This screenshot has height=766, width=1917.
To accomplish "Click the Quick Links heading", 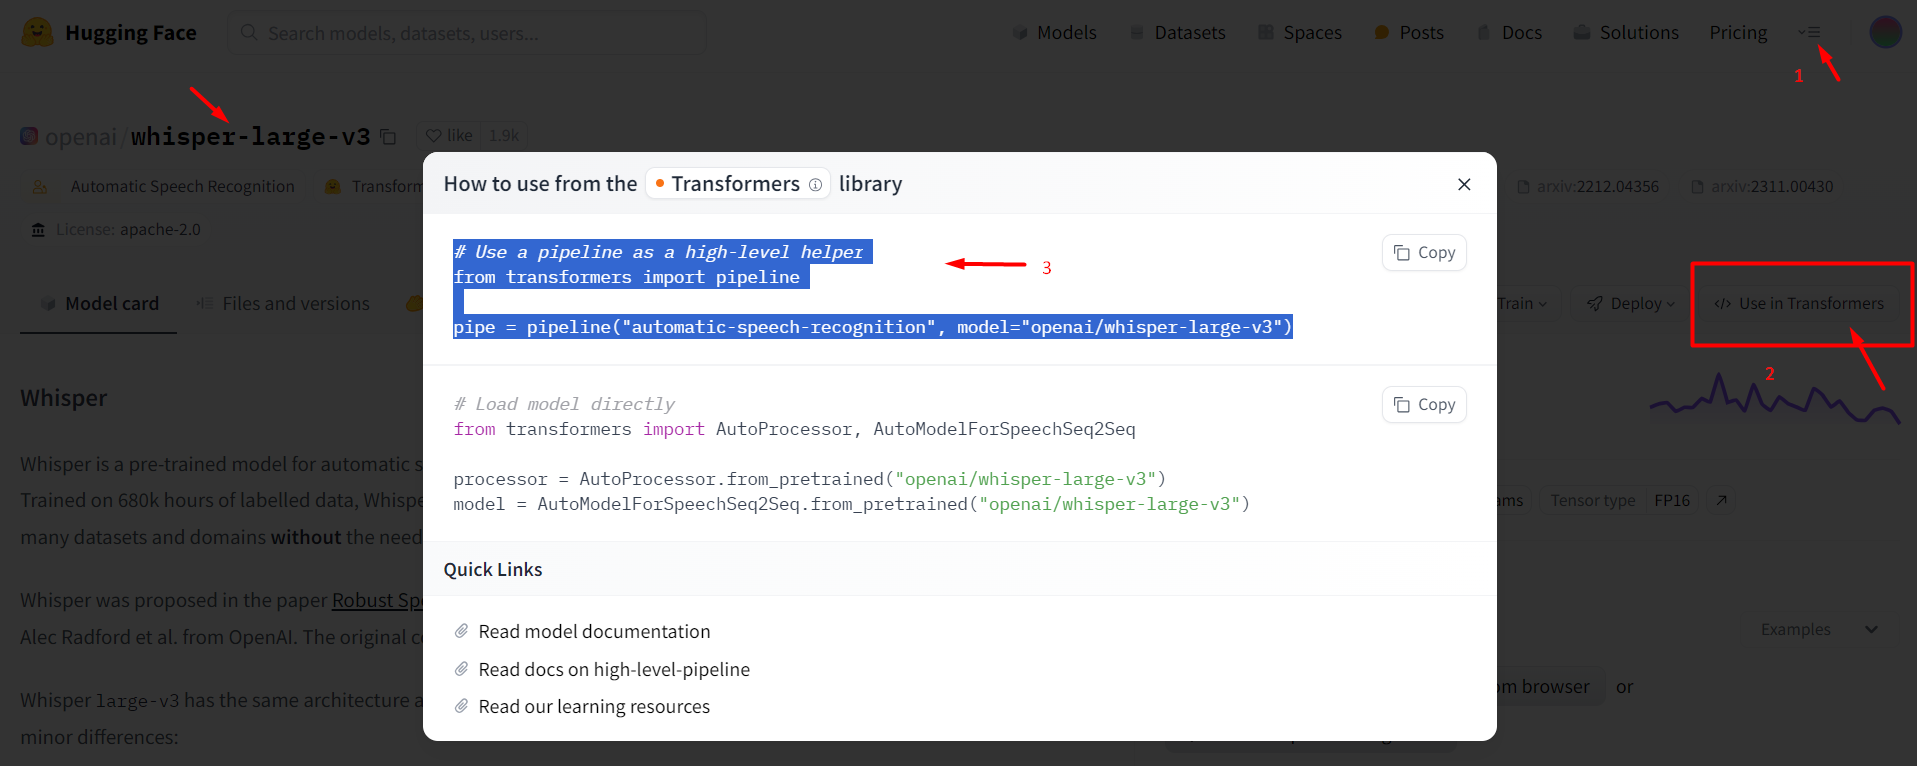I will [x=493, y=569].
